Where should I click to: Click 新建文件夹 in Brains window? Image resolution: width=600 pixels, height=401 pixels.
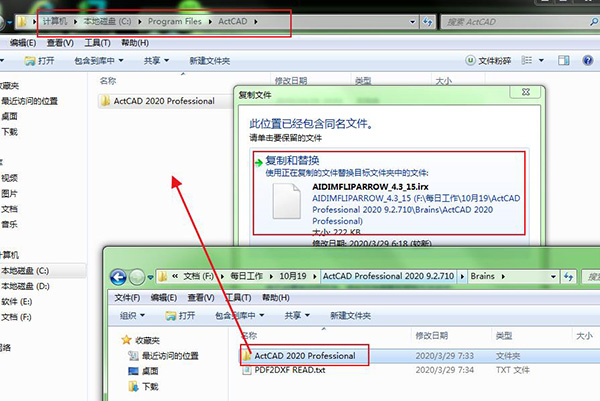(x=351, y=316)
